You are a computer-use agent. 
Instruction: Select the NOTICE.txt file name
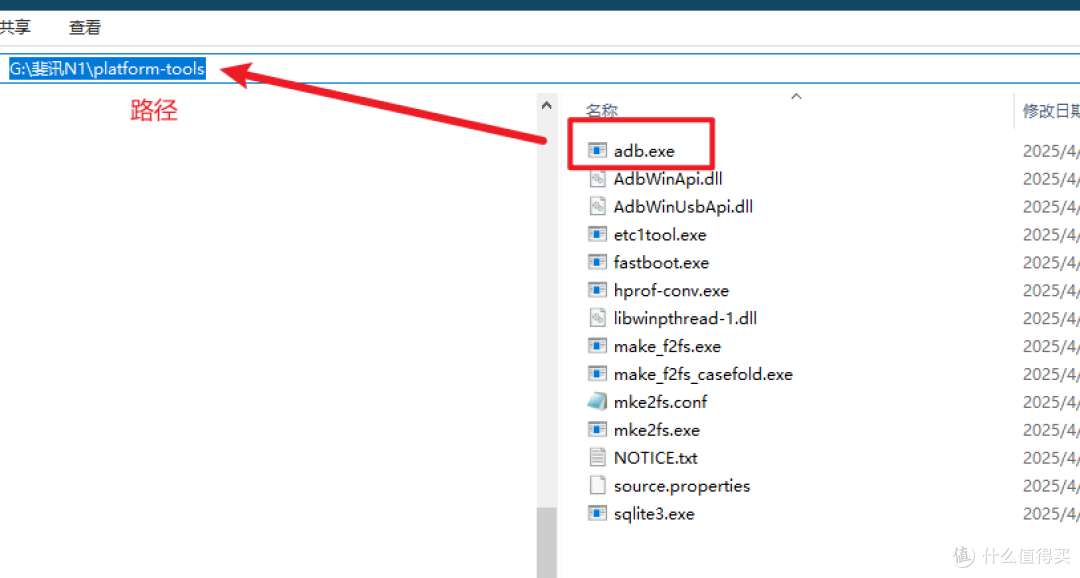(656, 458)
